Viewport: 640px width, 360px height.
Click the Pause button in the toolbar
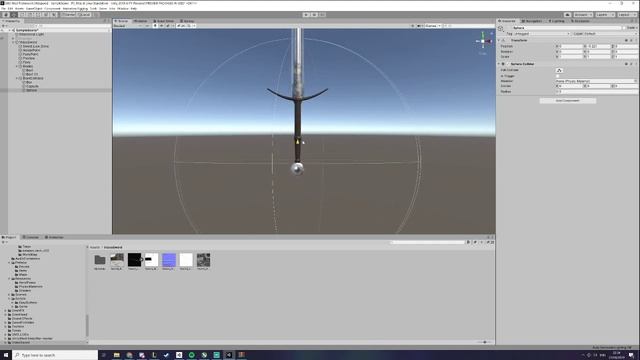(x=314, y=15)
